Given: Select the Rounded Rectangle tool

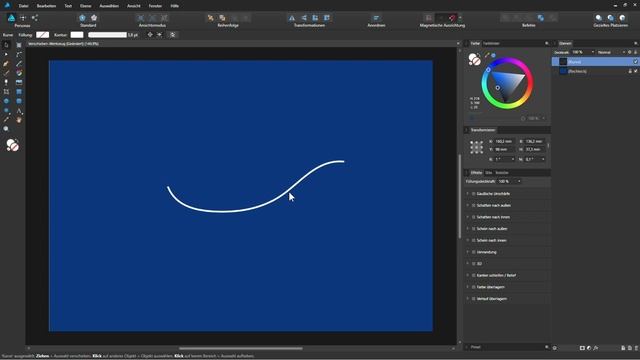Looking at the screenshot, I should coord(19,101).
